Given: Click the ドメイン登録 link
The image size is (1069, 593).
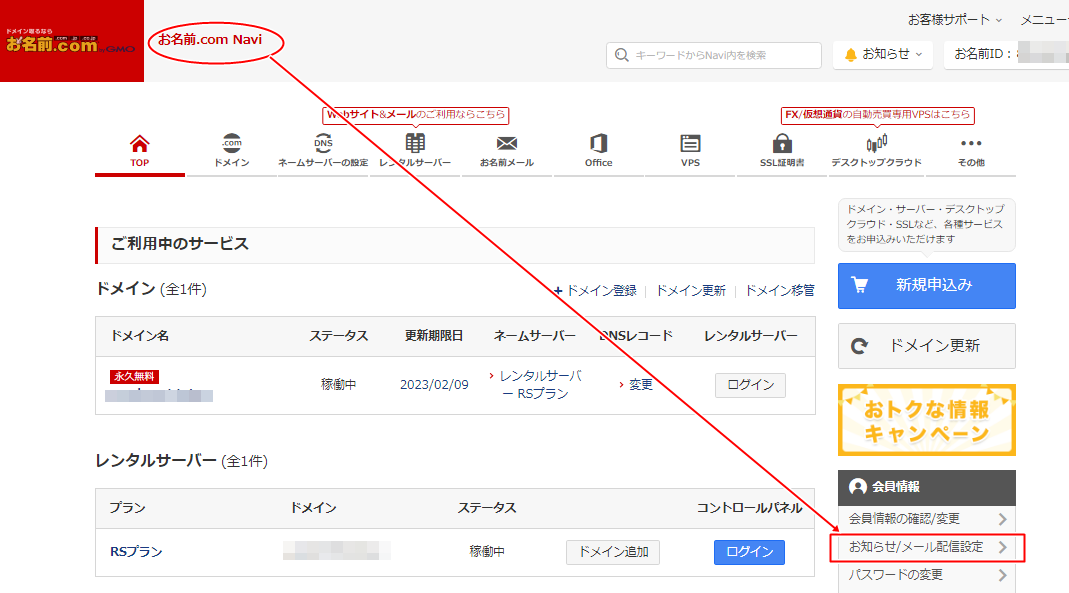Looking at the screenshot, I should 601,291.
